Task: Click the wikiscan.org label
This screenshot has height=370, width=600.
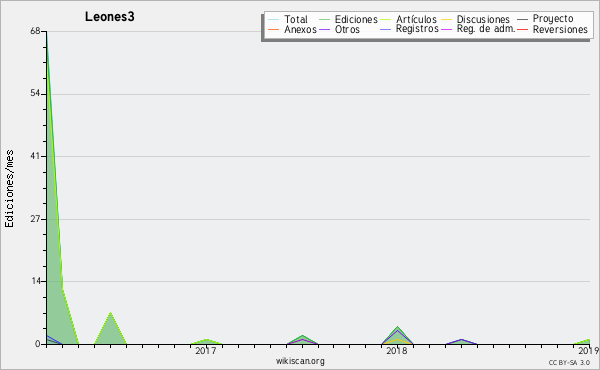Action: coord(300,360)
